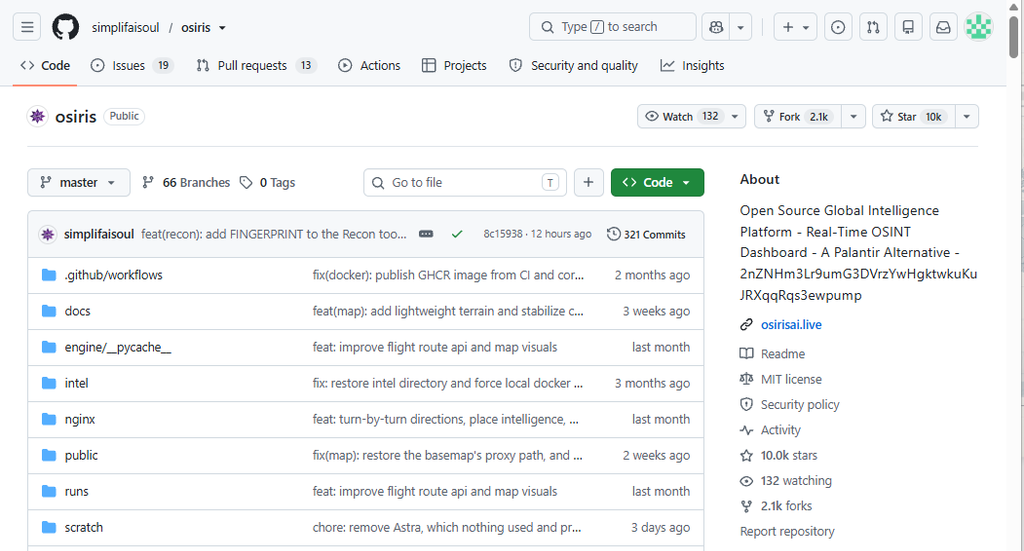Open the user avatar menu
Screen dimensions: 1024x551
coord(978,27)
